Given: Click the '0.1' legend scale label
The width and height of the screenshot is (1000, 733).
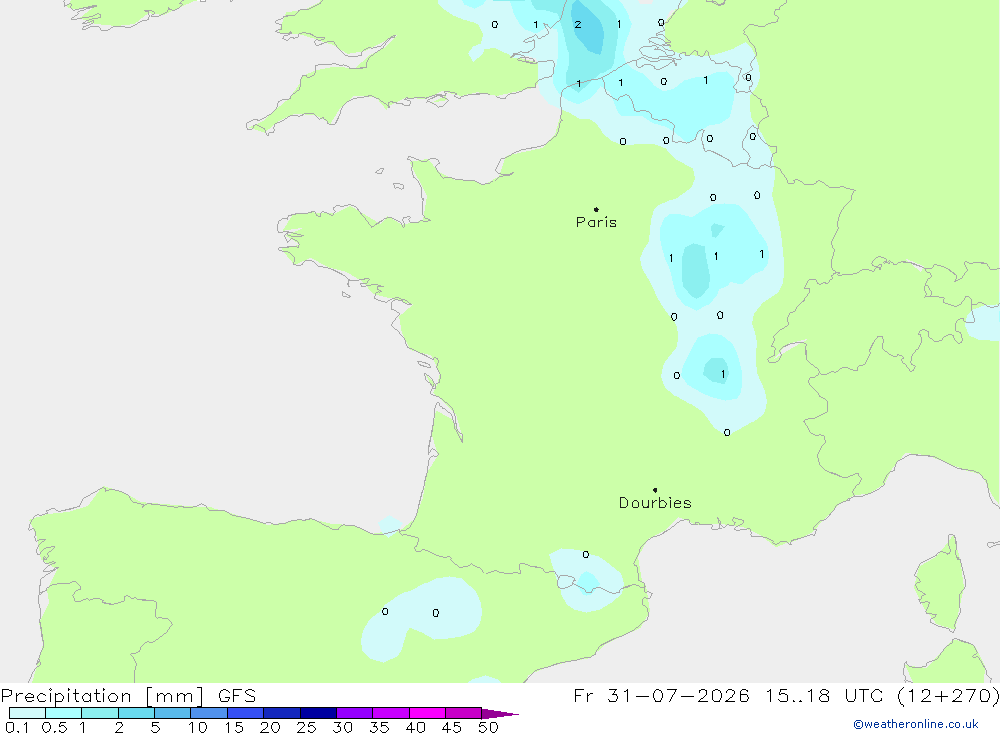Looking at the screenshot, I should click(17, 727).
